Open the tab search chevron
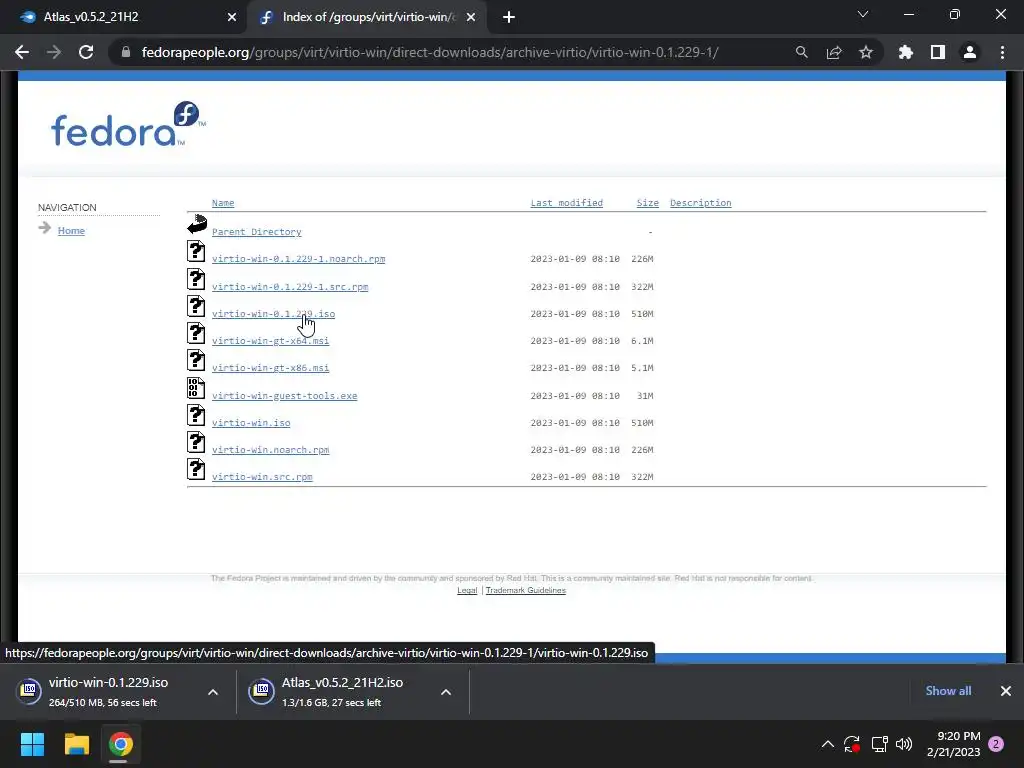The image size is (1024, 768). click(x=863, y=14)
